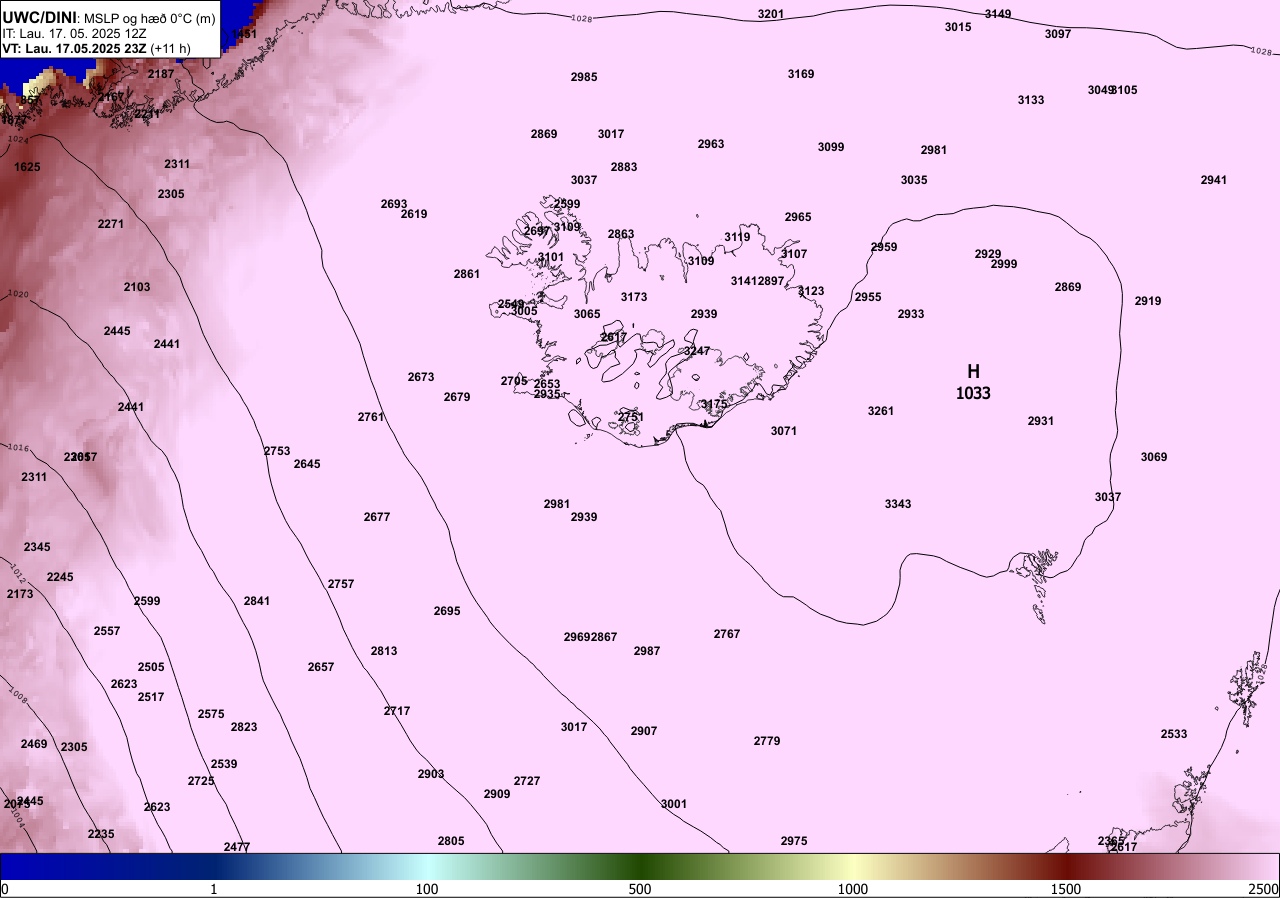Click the 2271 value over Greenland

(x=111, y=224)
